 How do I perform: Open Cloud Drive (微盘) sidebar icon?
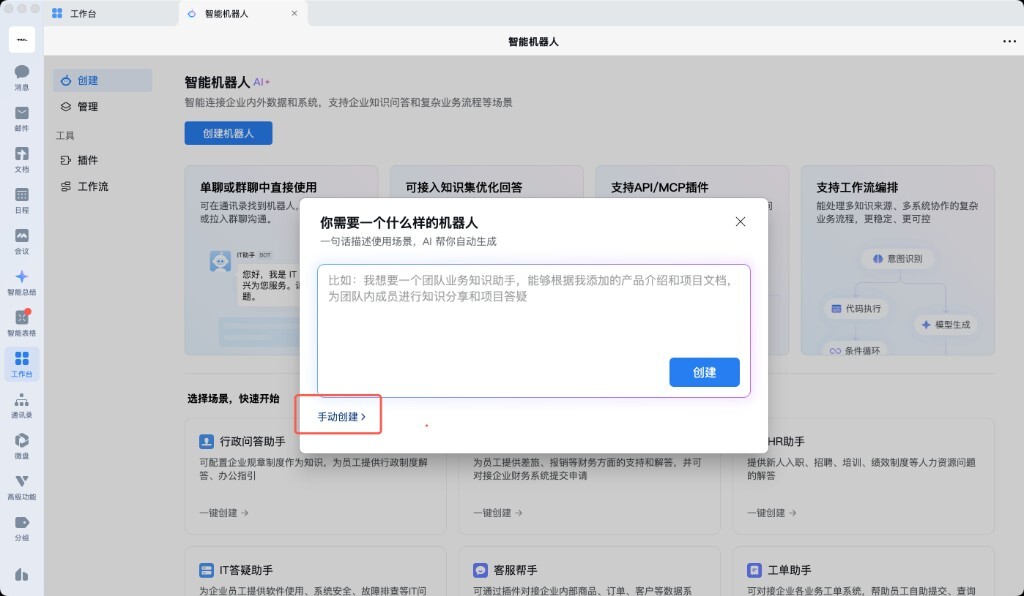(22, 445)
